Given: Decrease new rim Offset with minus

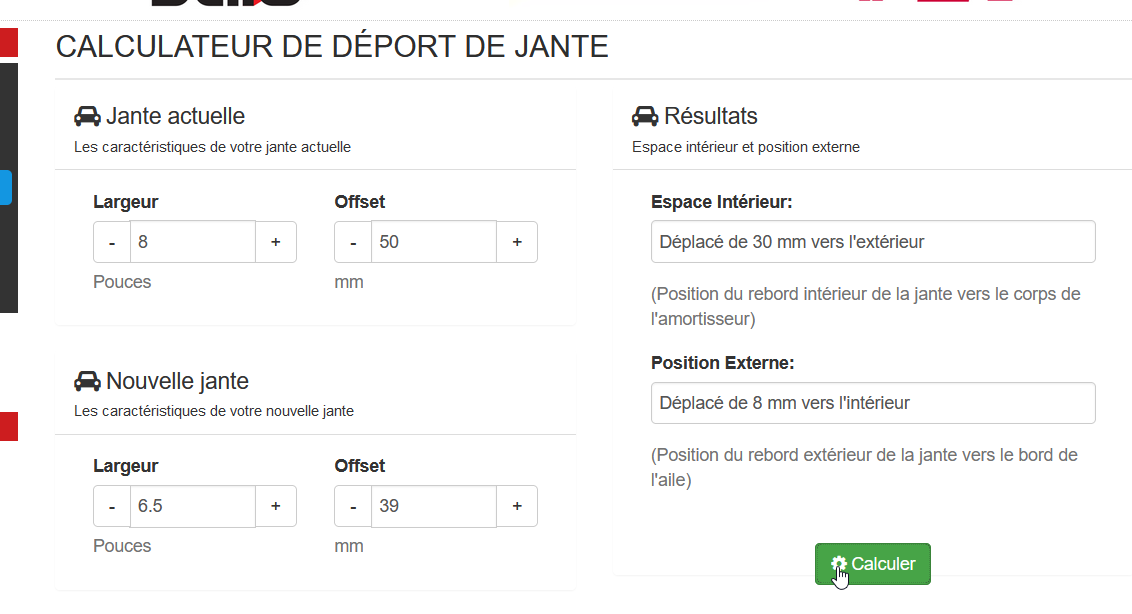Looking at the screenshot, I should (x=353, y=506).
